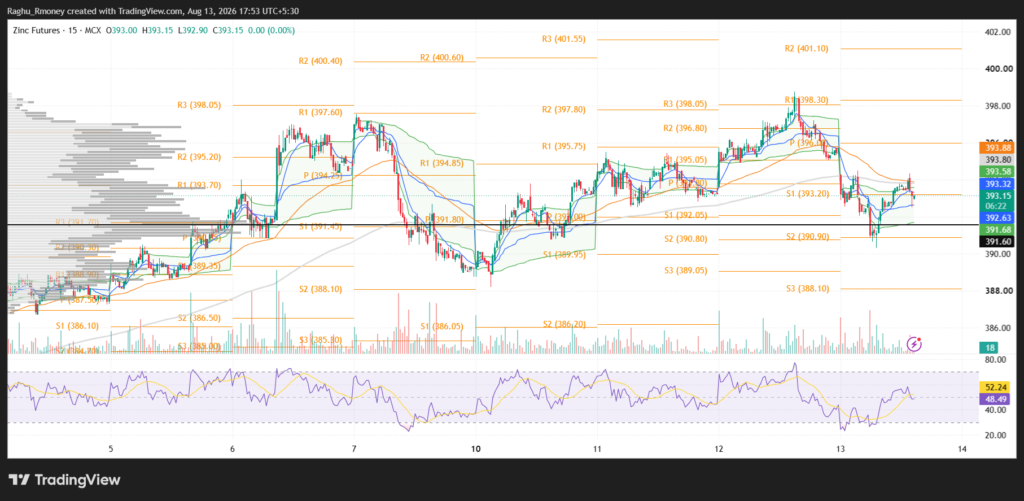The height and width of the screenshot is (501, 1024).
Task: Click the S1 (389.95) pivot label
Action: pyautogui.click(x=564, y=254)
